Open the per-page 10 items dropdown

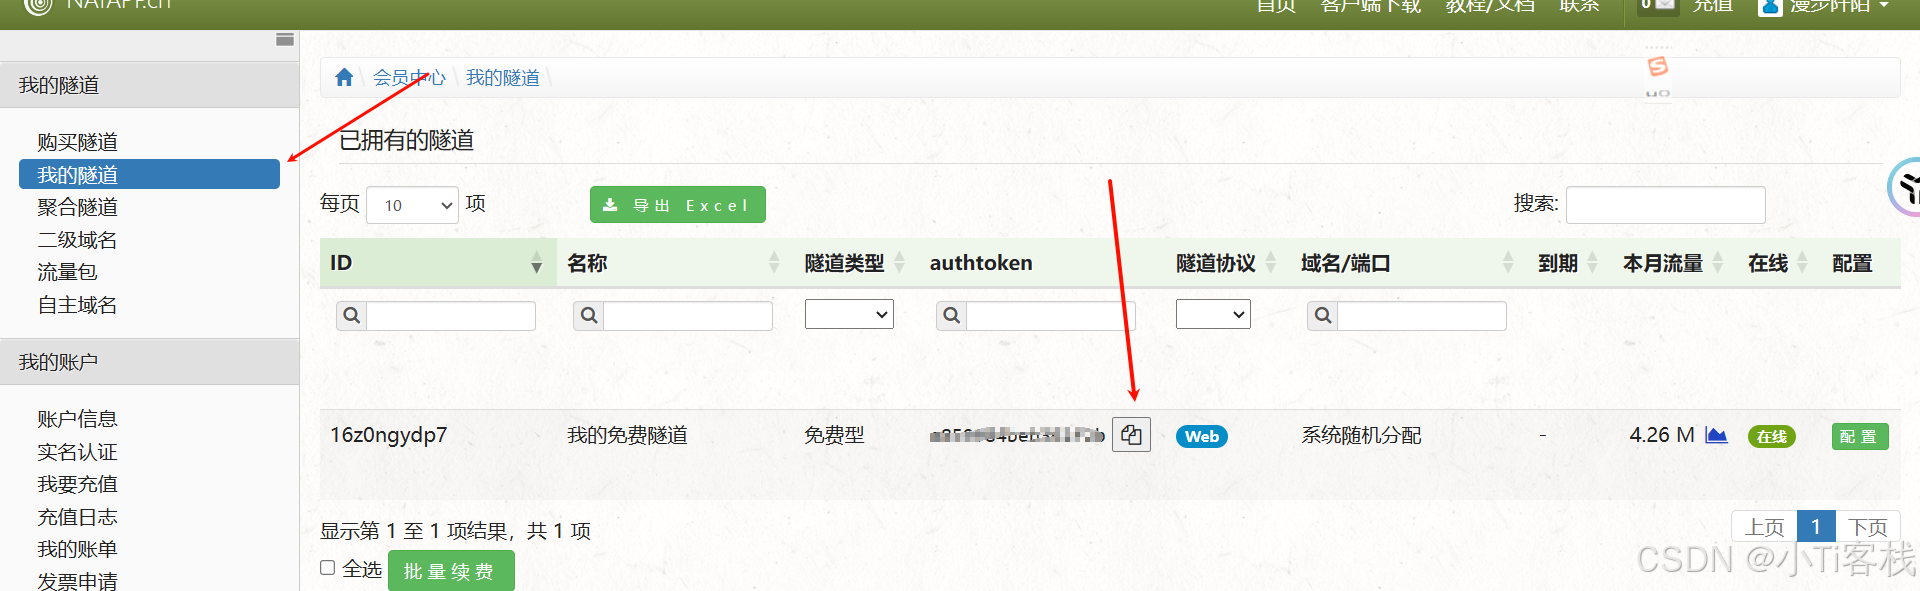click(413, 205)
